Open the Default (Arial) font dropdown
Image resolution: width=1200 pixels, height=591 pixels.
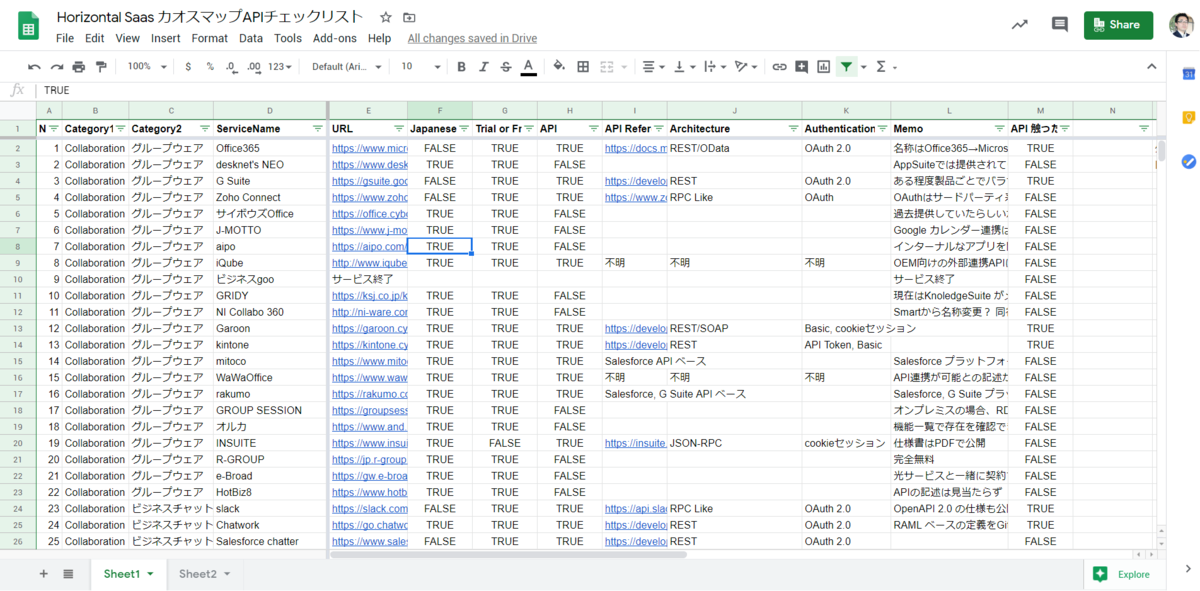[347, 67]
